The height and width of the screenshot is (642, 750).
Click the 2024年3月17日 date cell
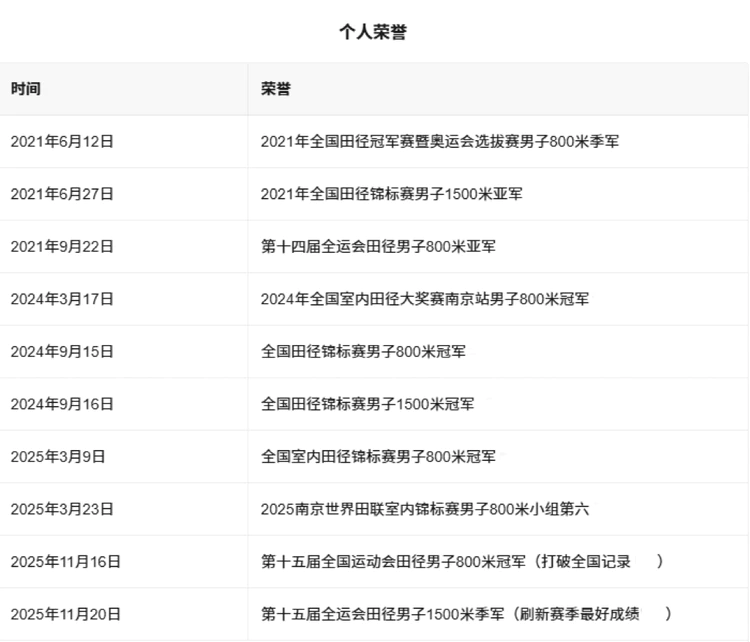62,299
